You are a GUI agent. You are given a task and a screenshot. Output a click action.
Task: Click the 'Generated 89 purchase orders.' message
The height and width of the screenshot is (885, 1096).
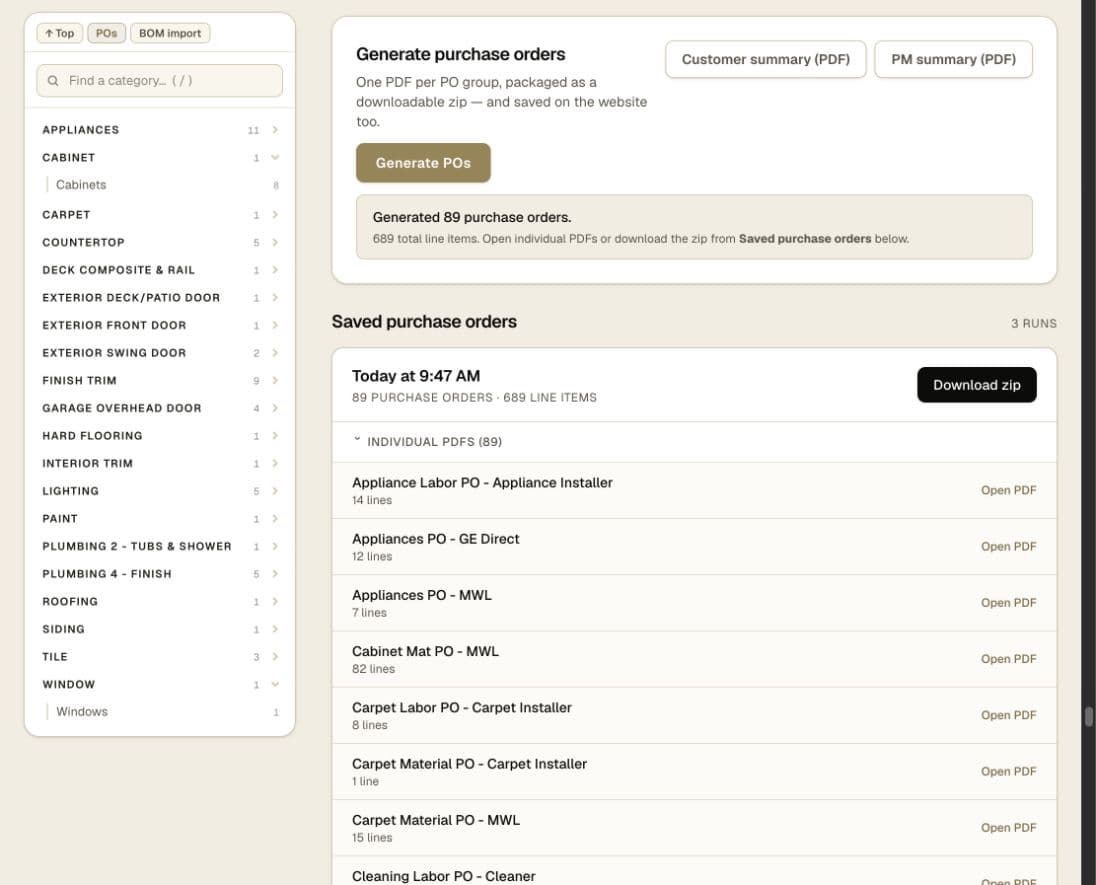[x=472, y=217]
